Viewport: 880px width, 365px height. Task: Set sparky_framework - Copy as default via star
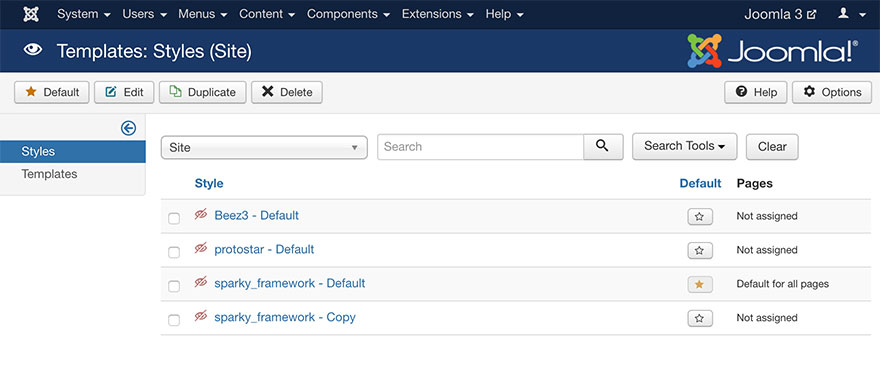coord(700,318)
